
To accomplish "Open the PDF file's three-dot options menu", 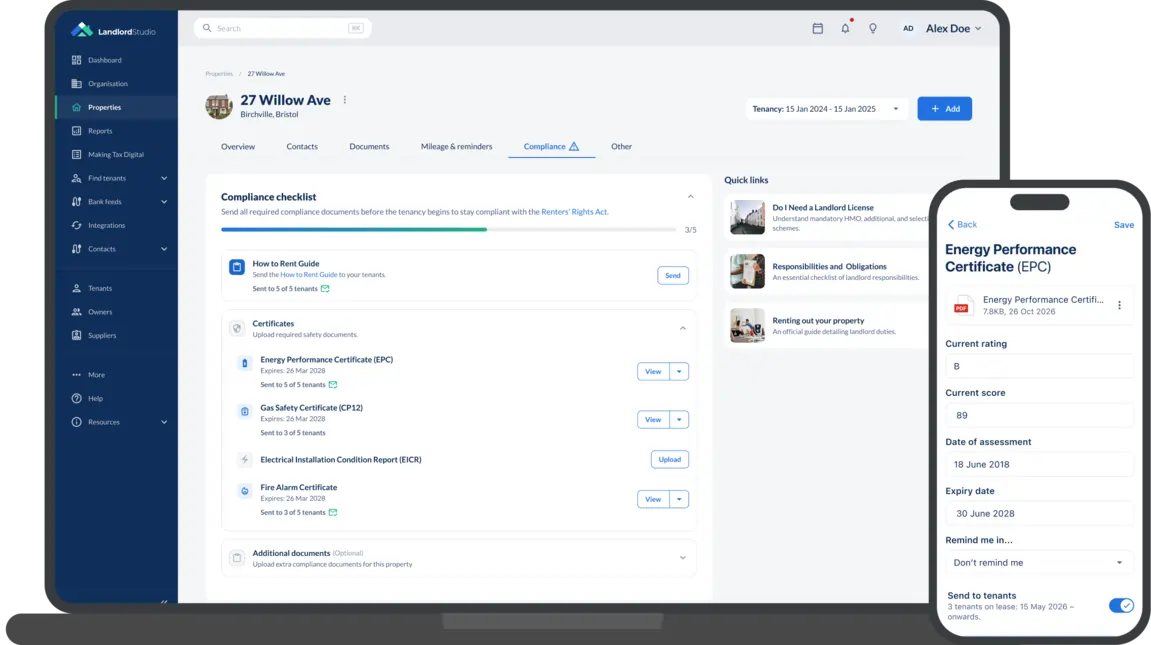I will (1119, 305).
